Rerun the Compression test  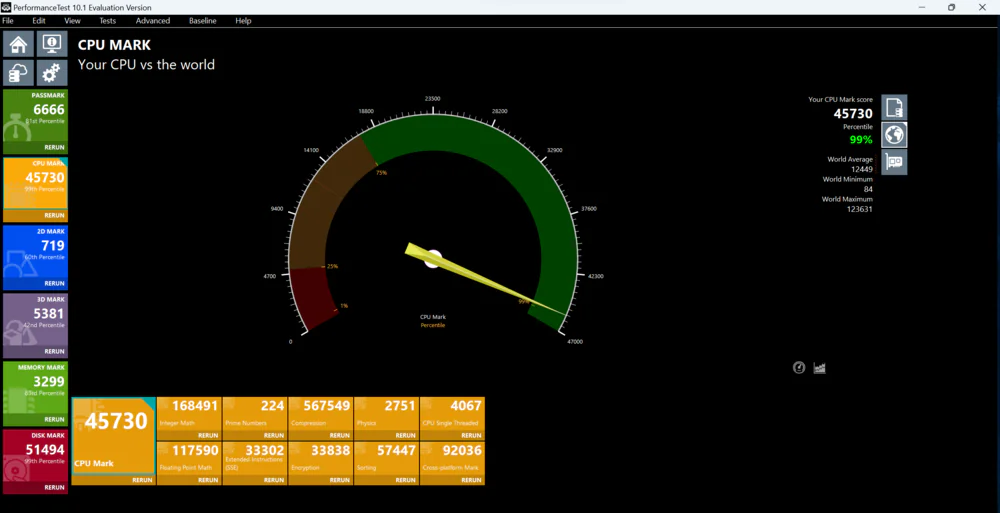pos(339,435)
